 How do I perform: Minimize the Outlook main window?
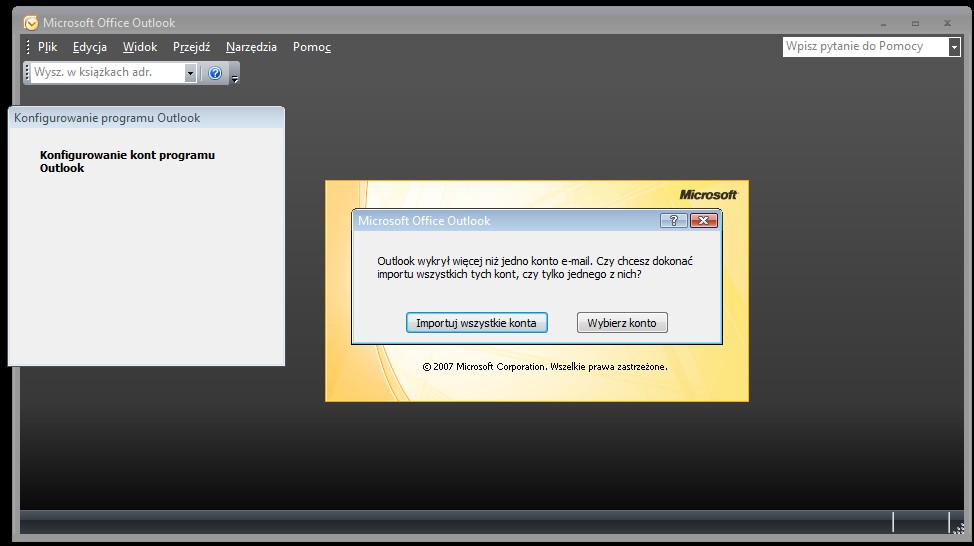[x=886, y=23]
